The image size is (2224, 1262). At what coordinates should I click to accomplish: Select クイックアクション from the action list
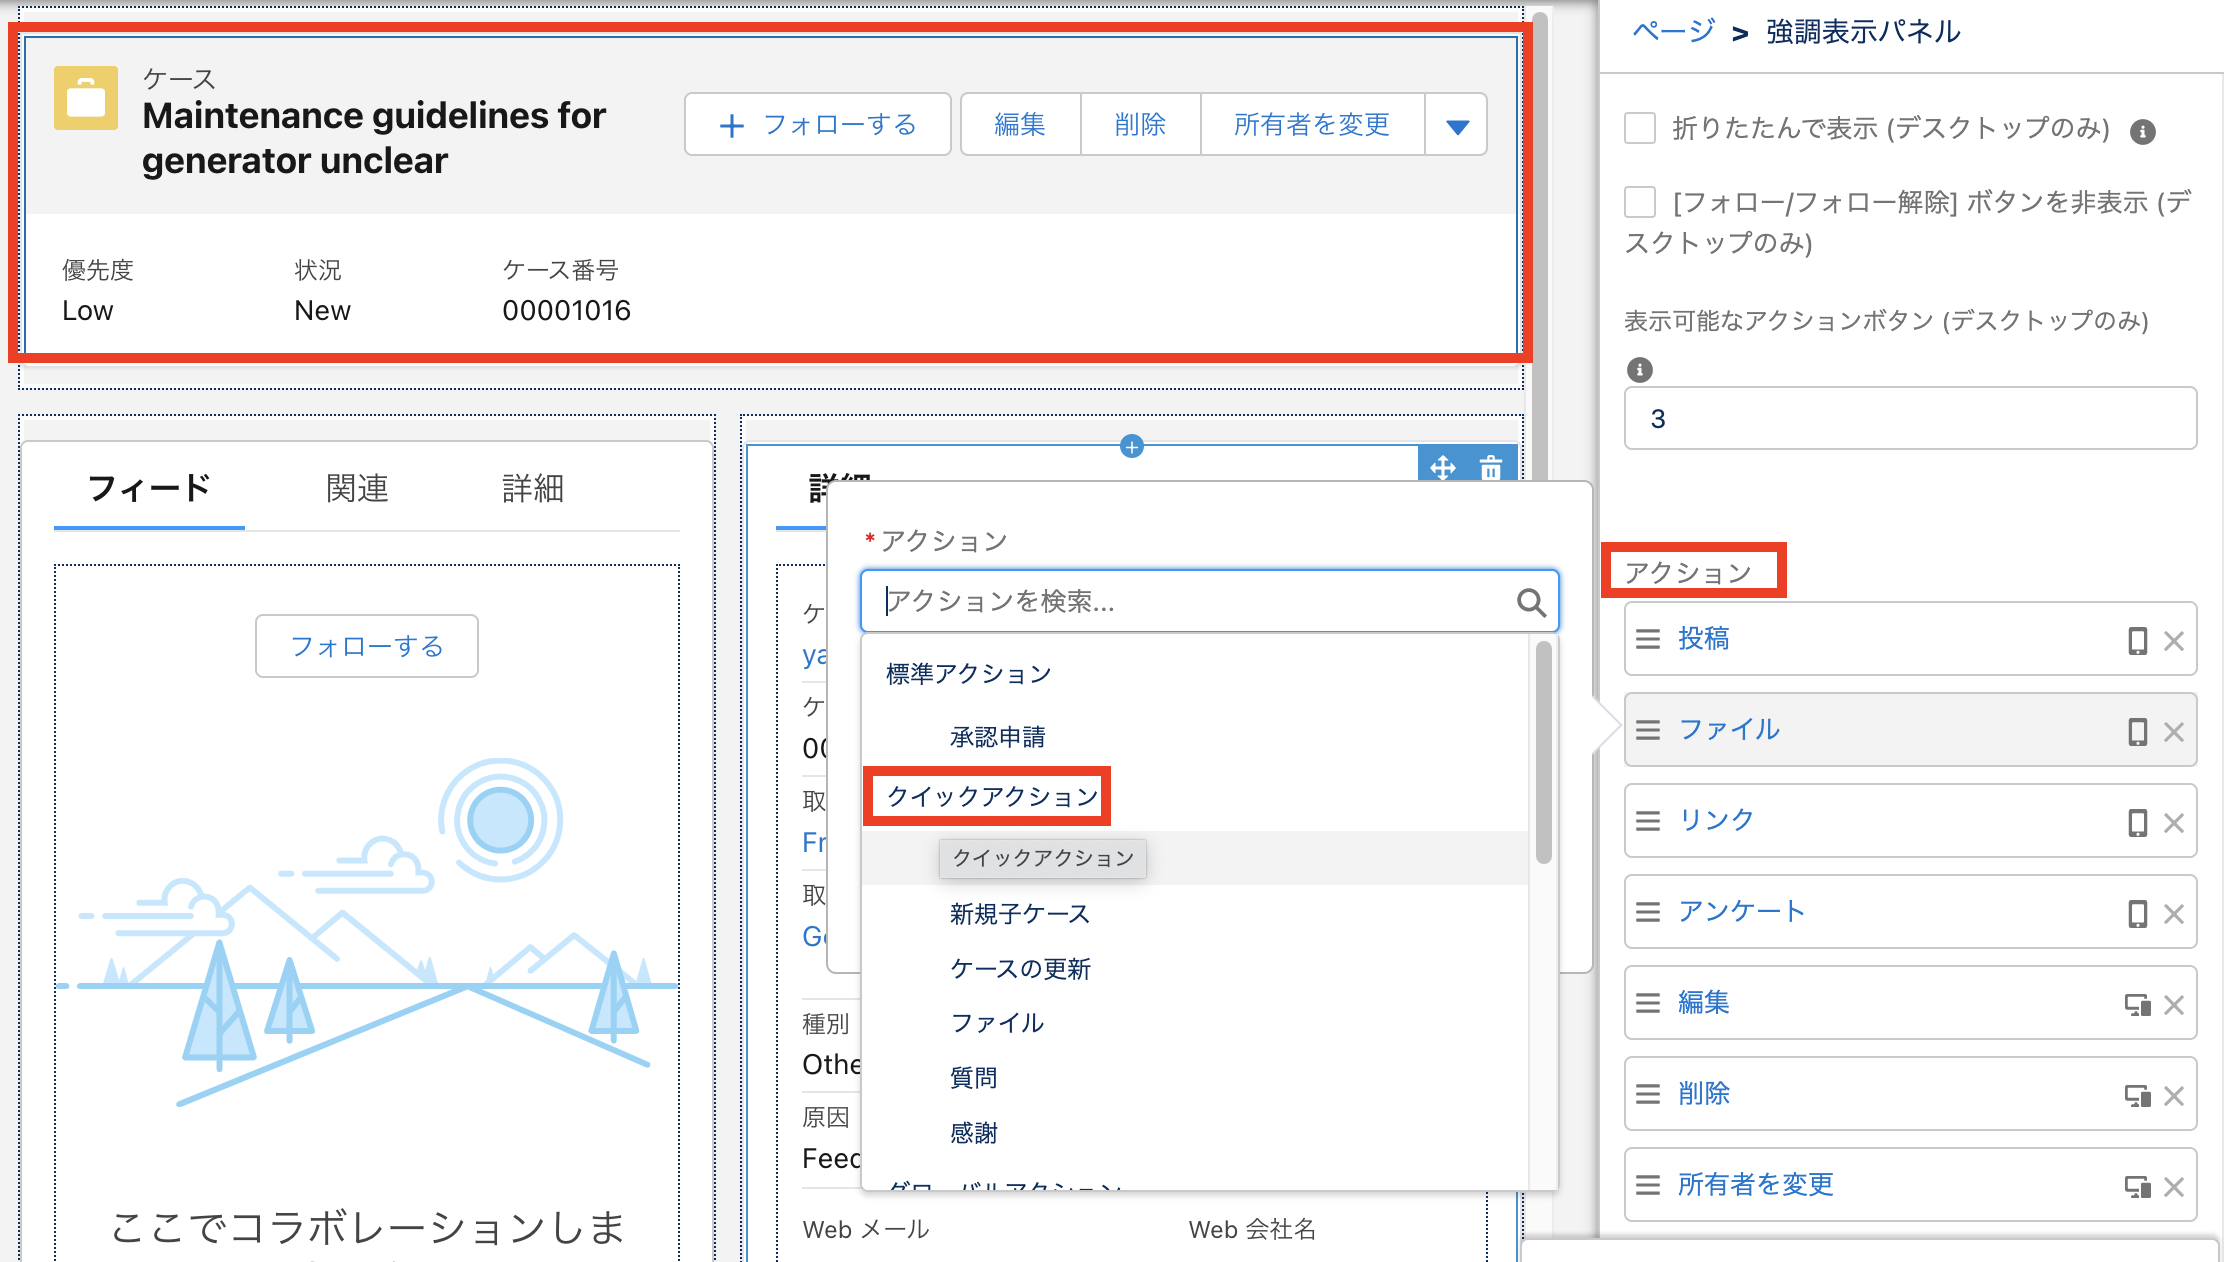tap(987, 797)
